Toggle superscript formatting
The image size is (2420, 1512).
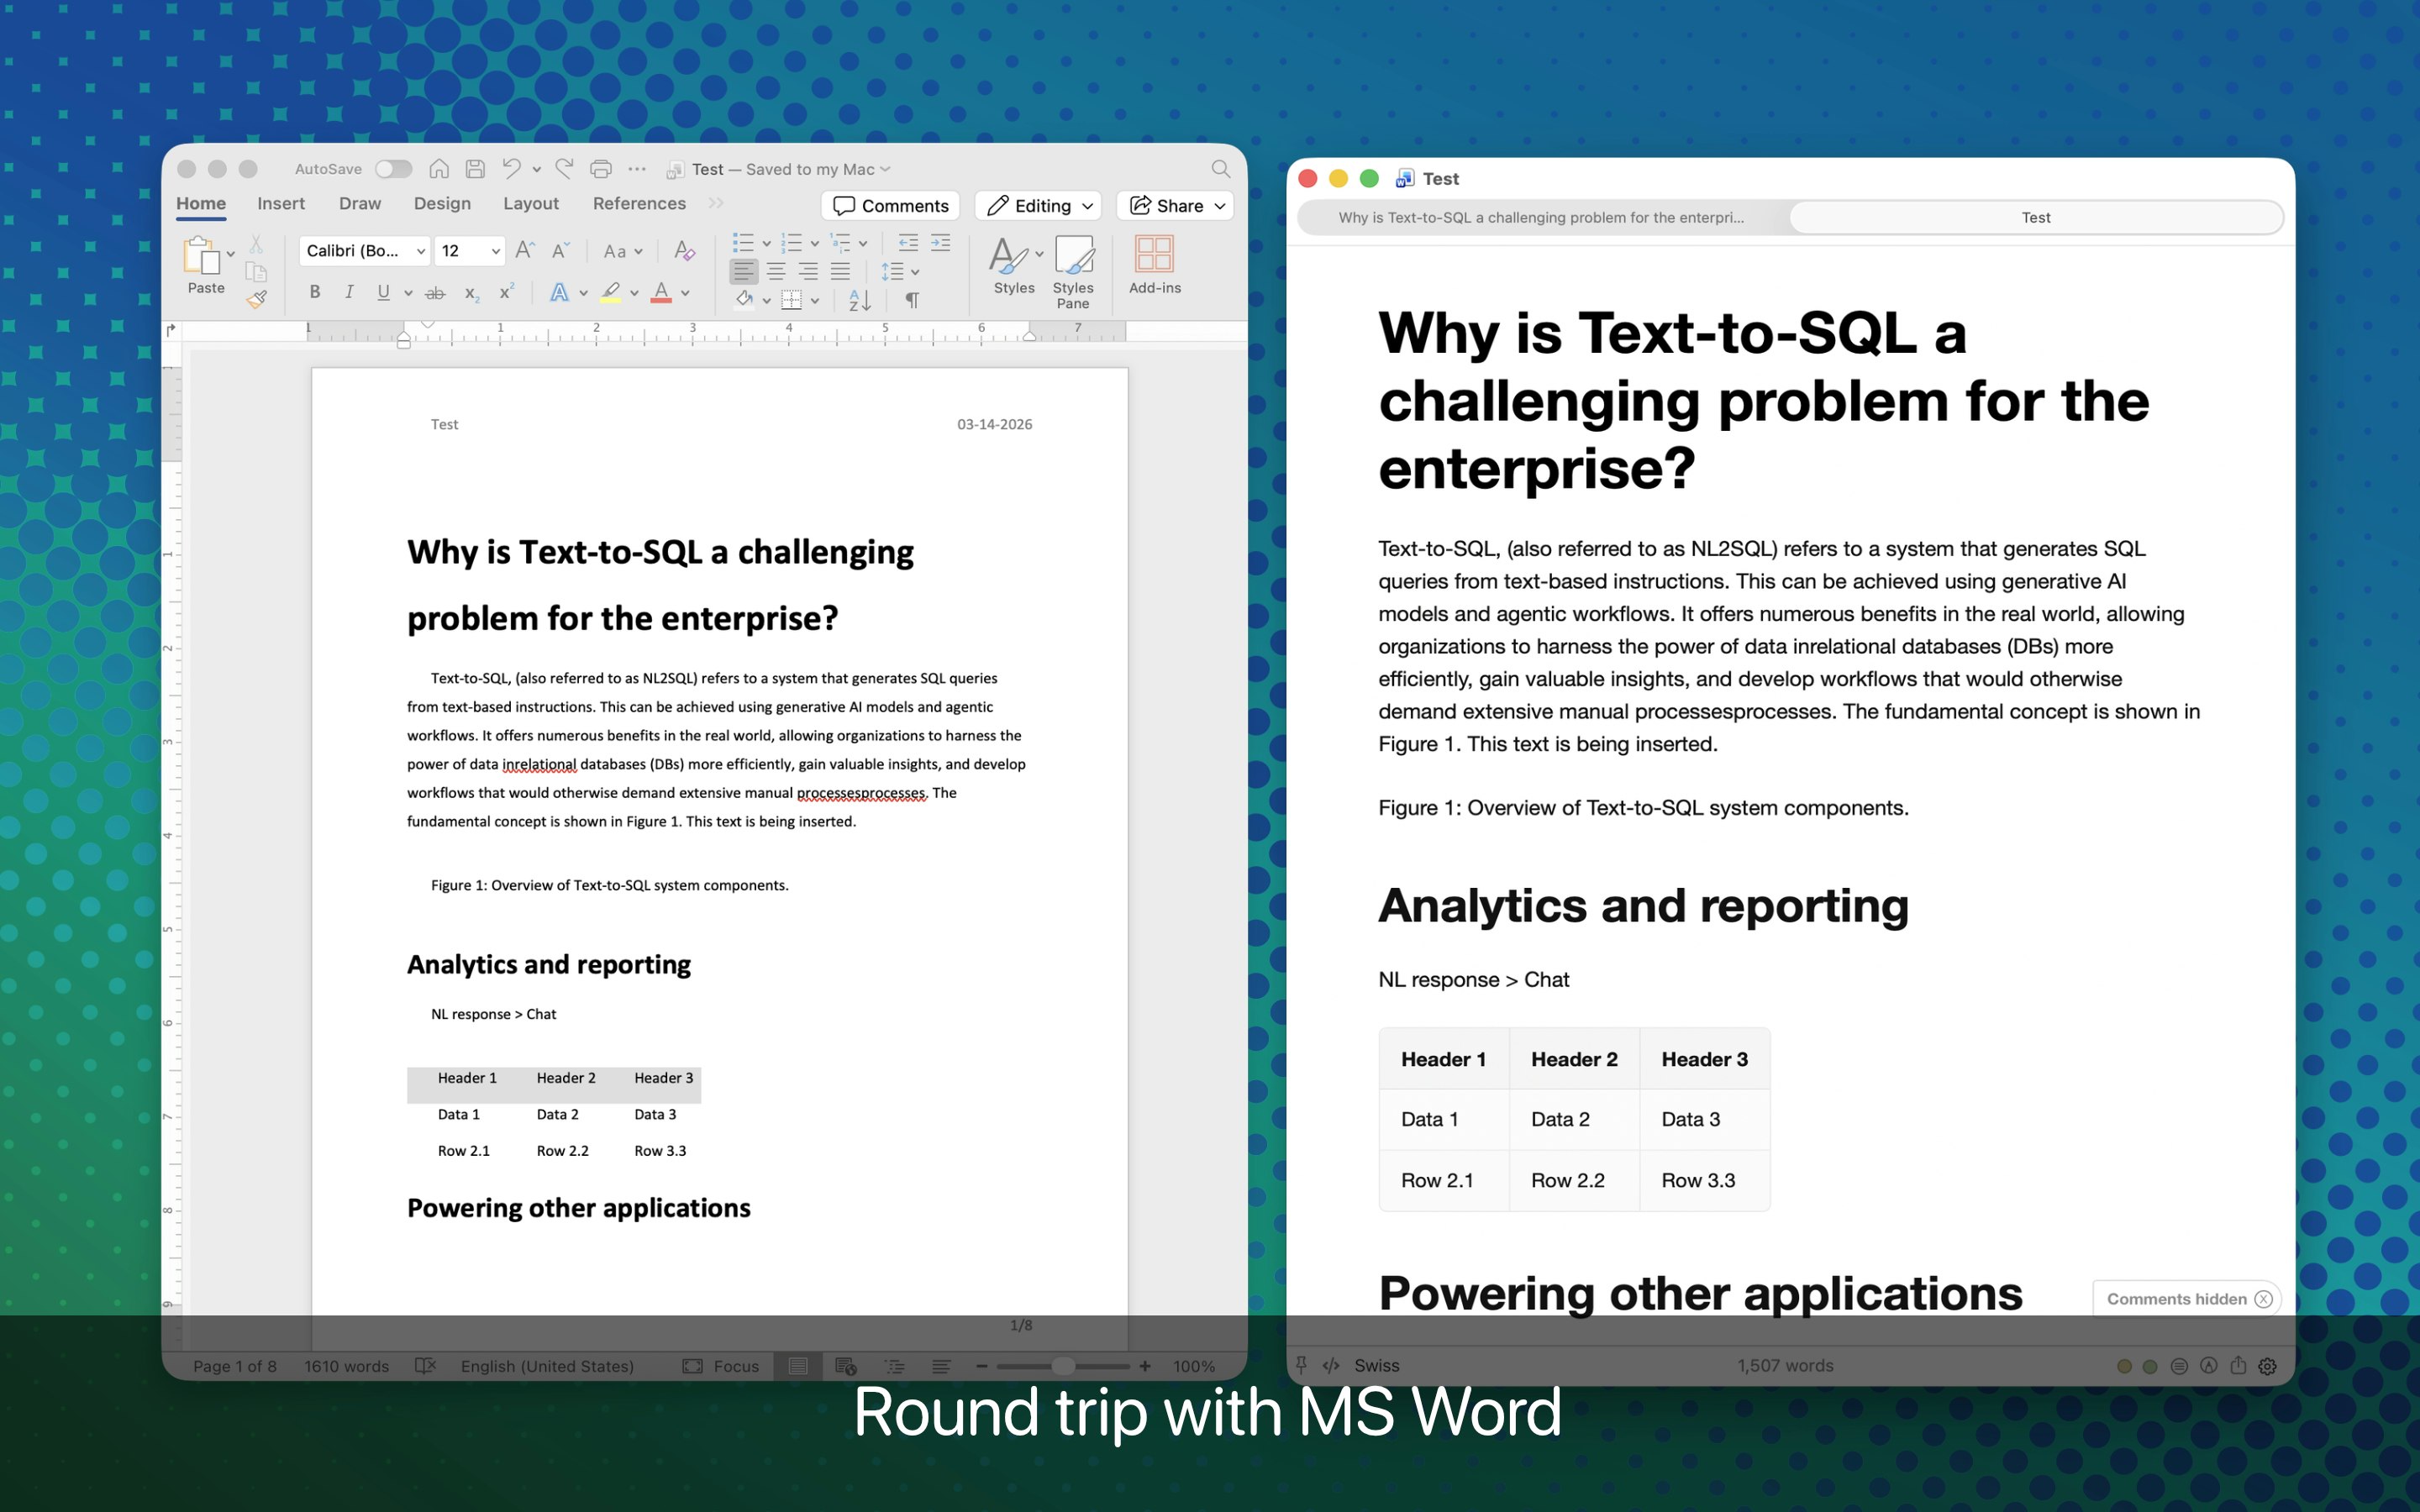[507, 292]
